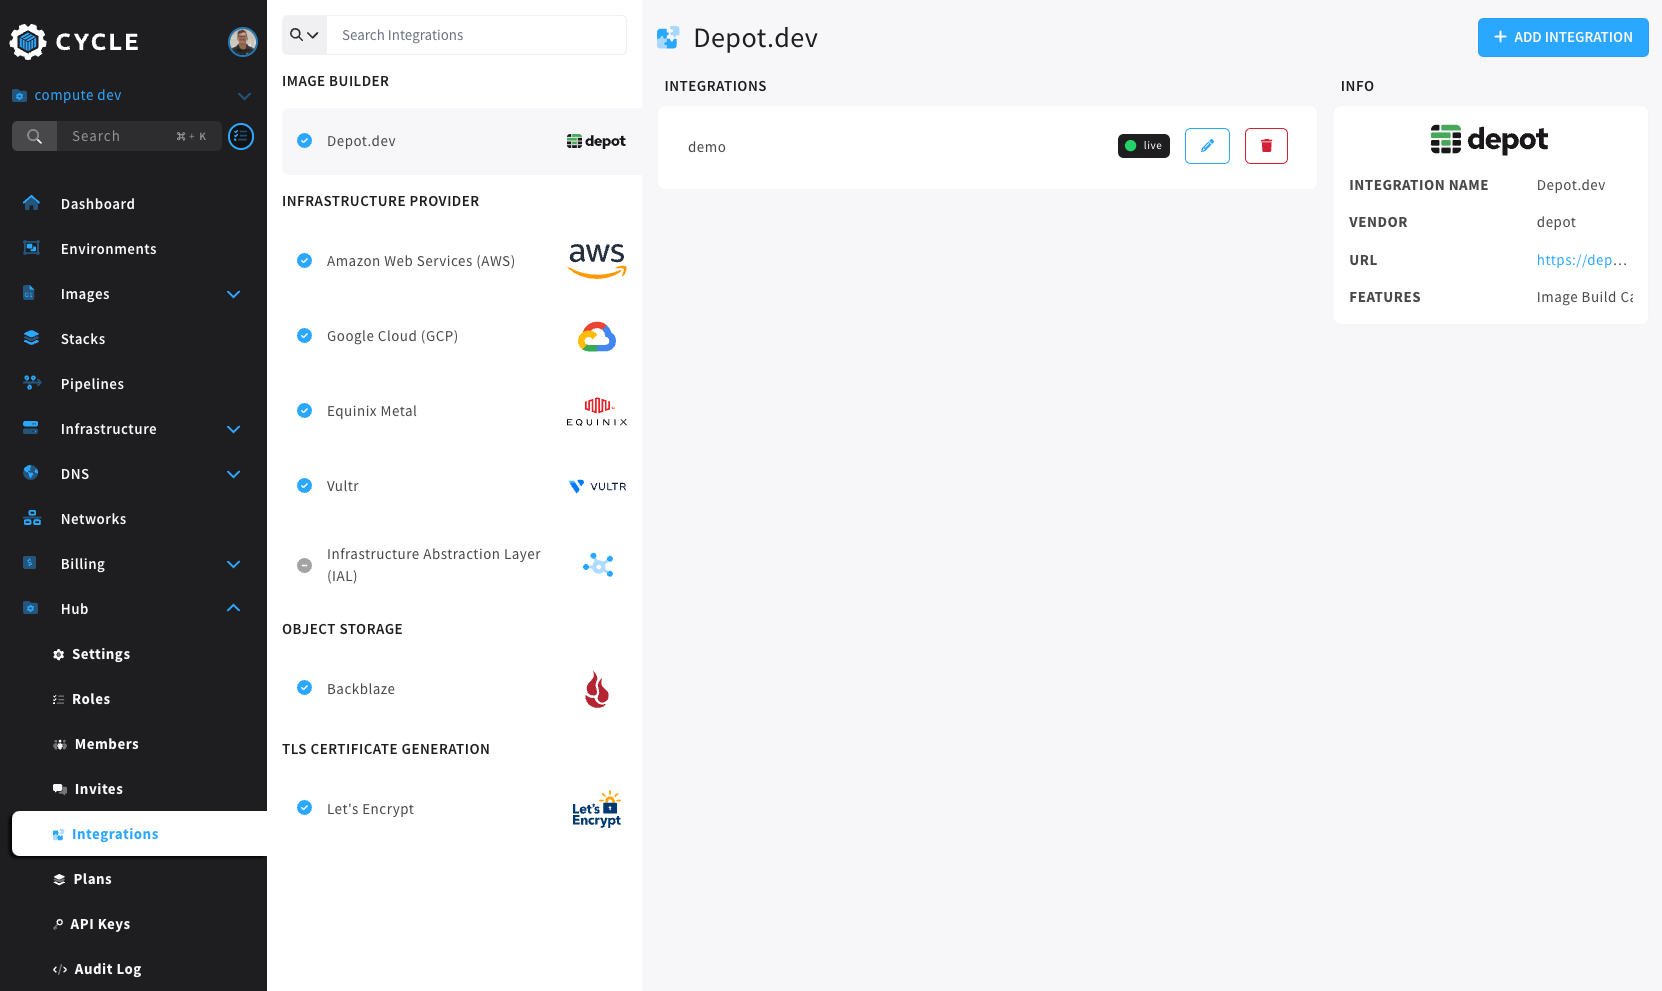Click the DNS globe icon
The height and width of the screenshot is (991, 1662).
point(31,473)
